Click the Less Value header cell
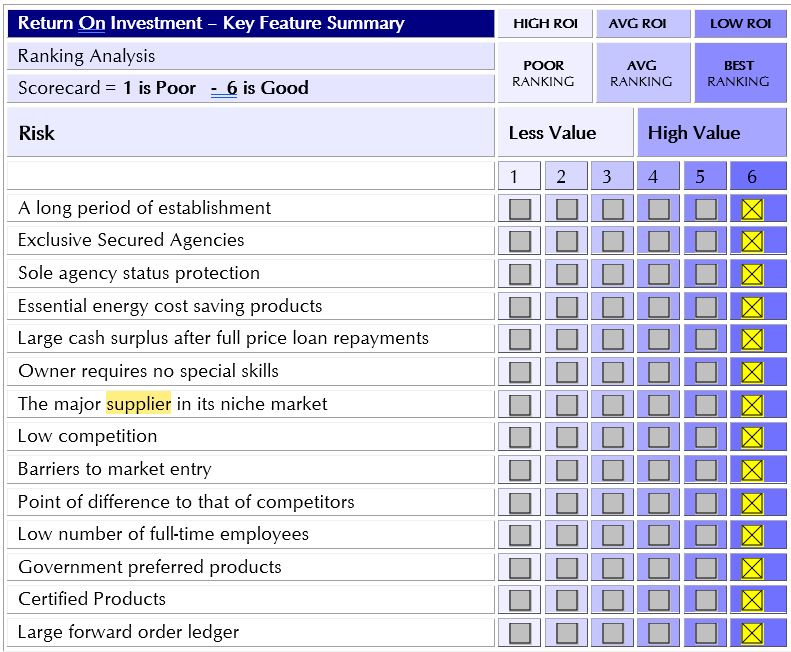Screen dimensions: 791x652 click(x=566, y=133)
